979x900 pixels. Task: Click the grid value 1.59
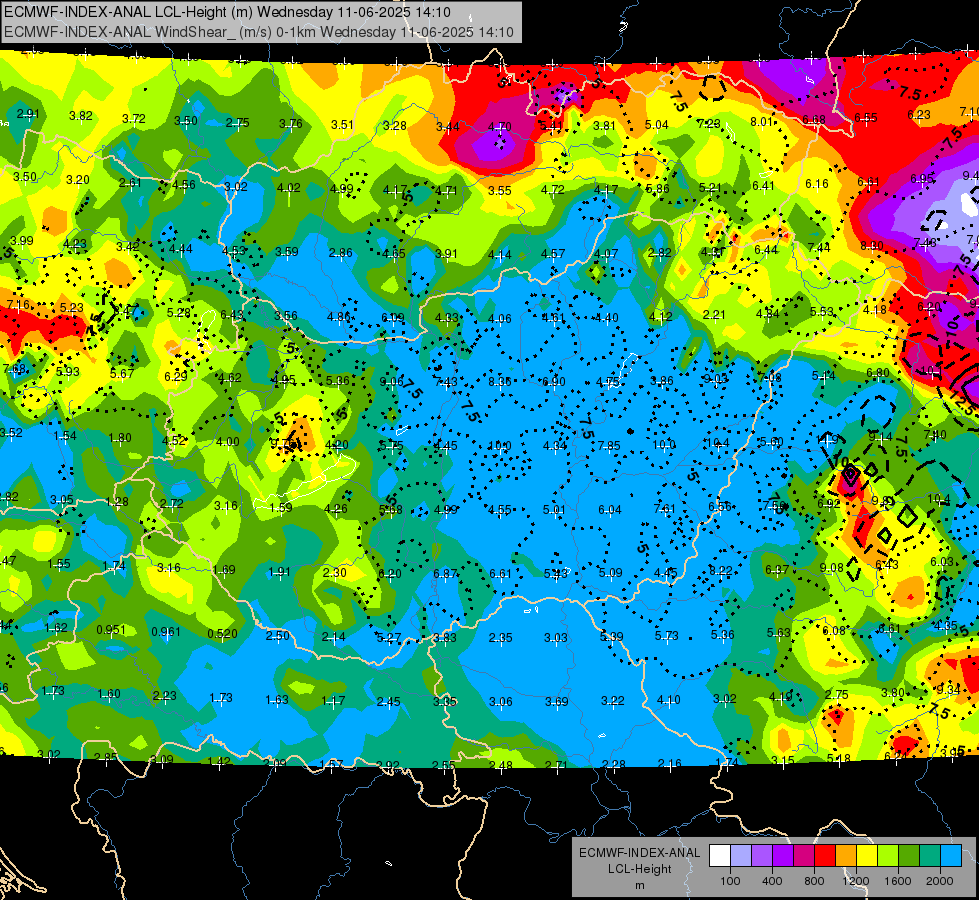pyautogui.click(x=280, y=507)
